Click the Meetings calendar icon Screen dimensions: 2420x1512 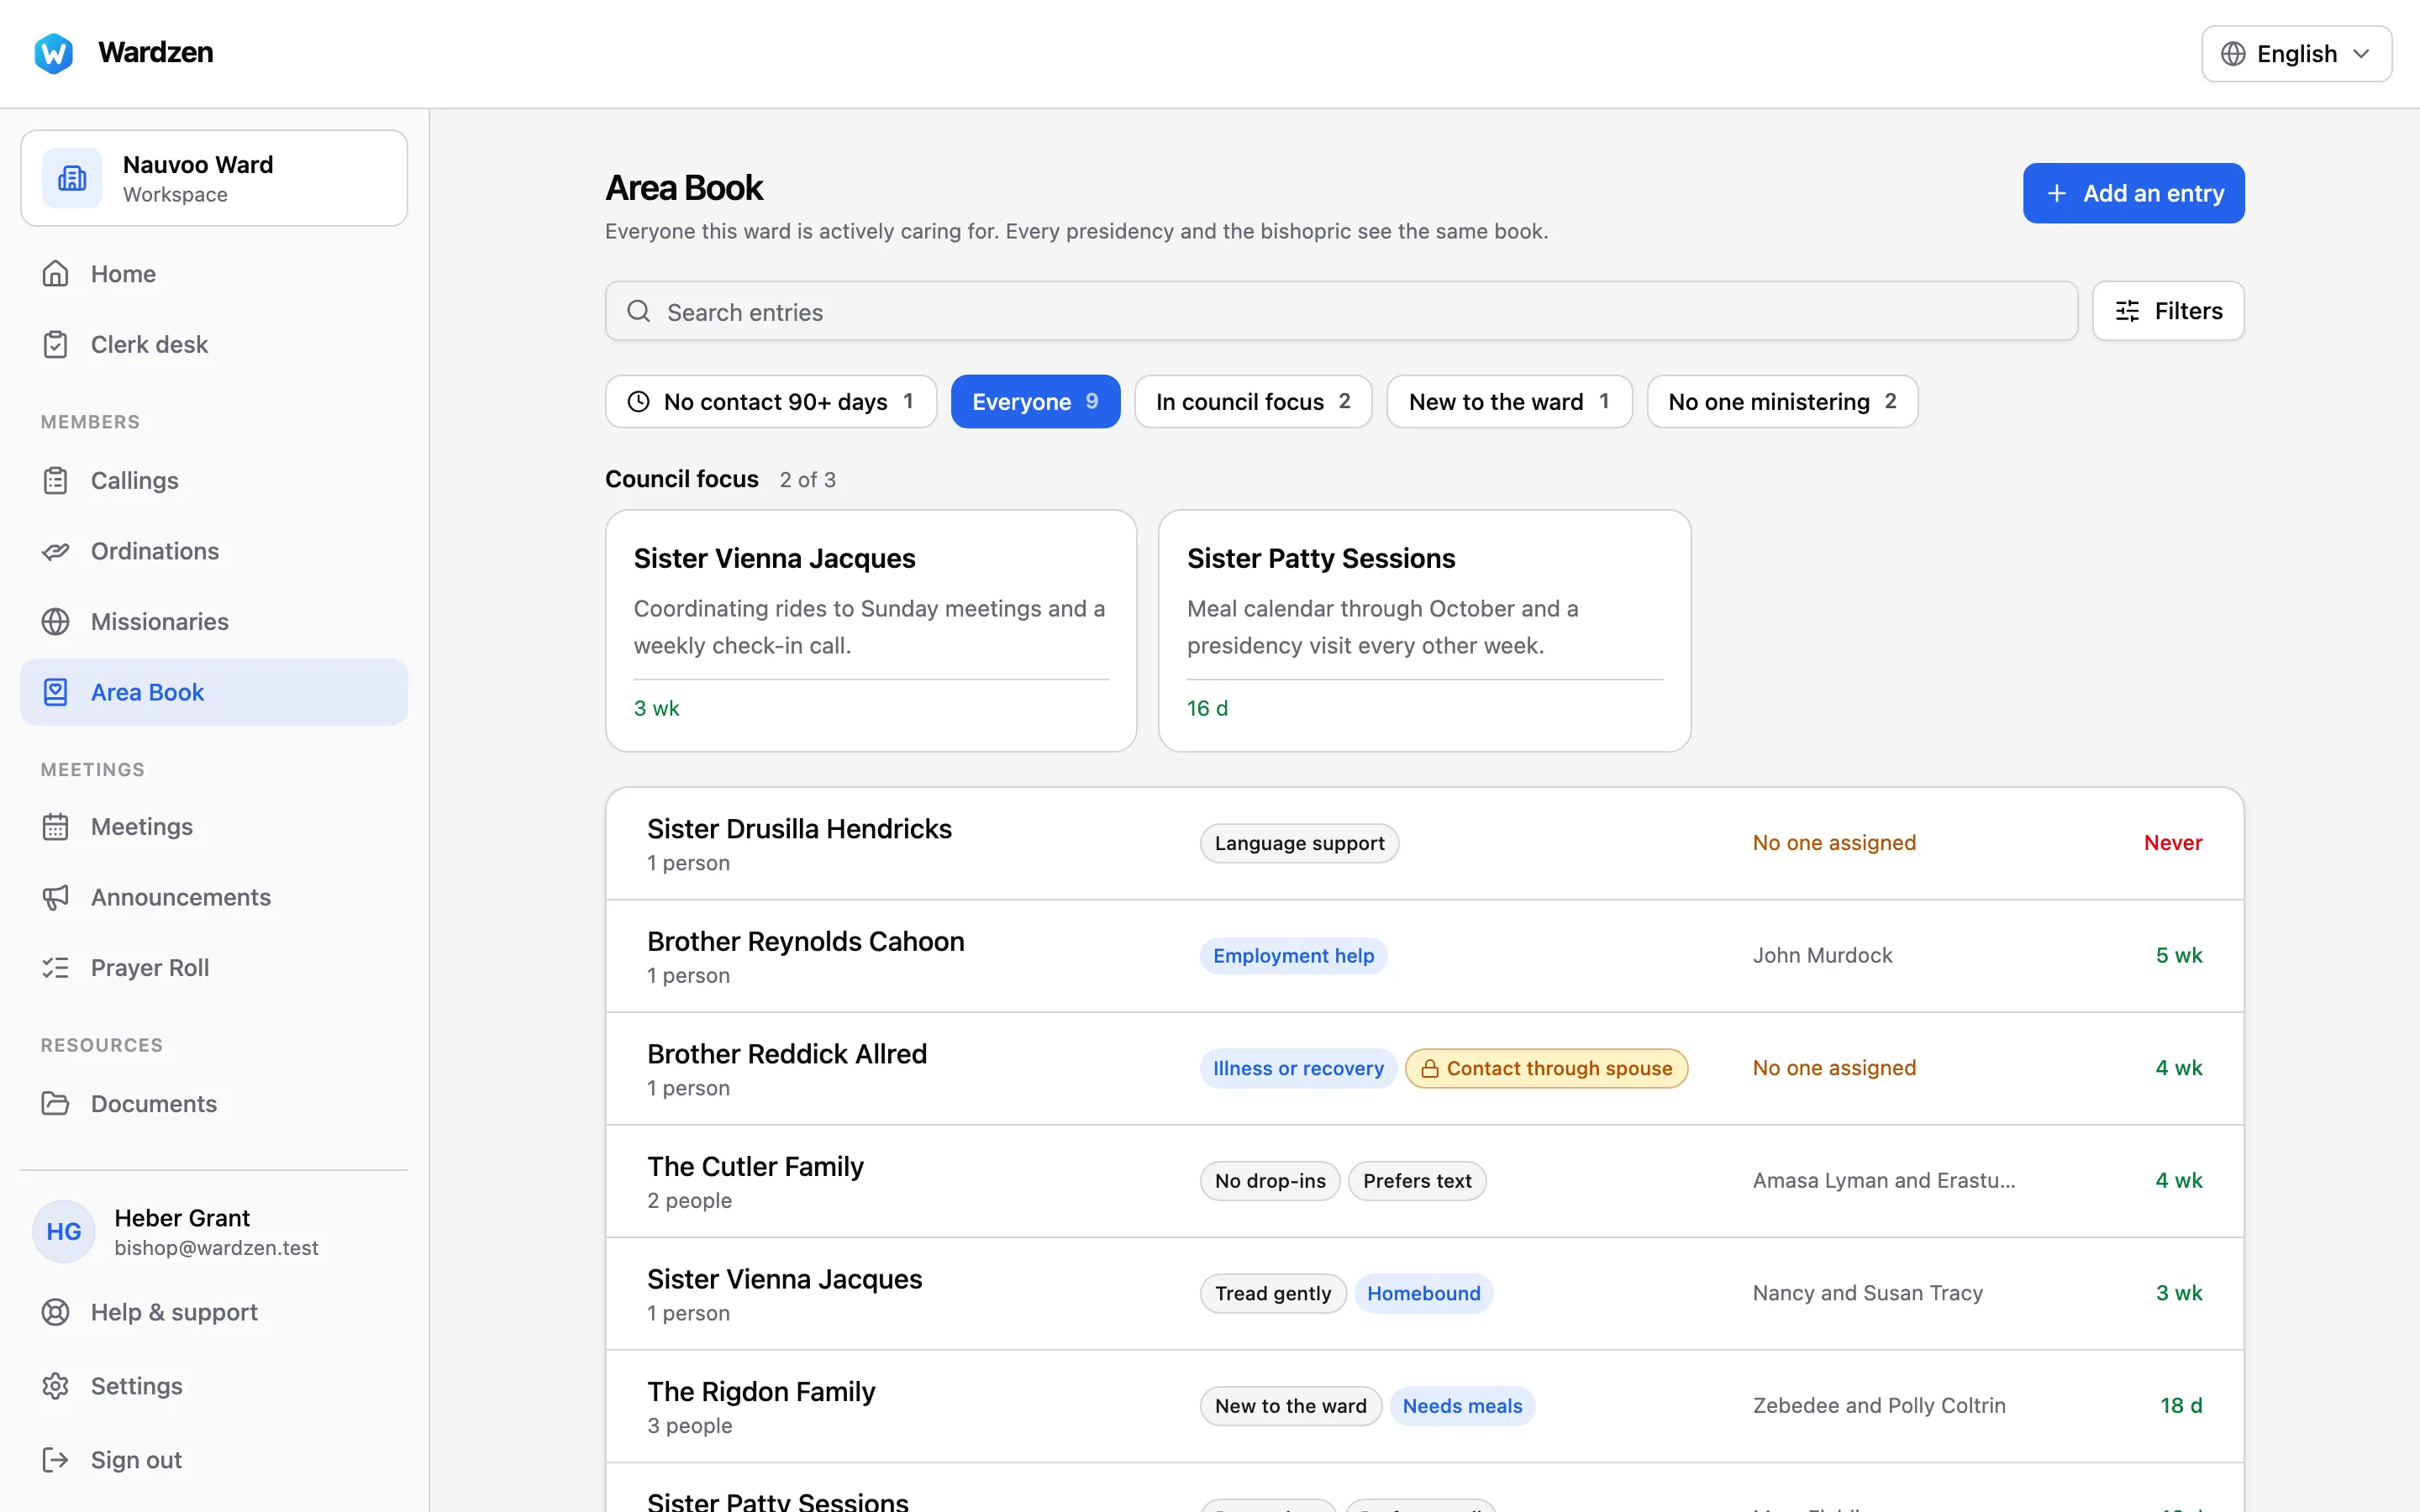point(55,826)
